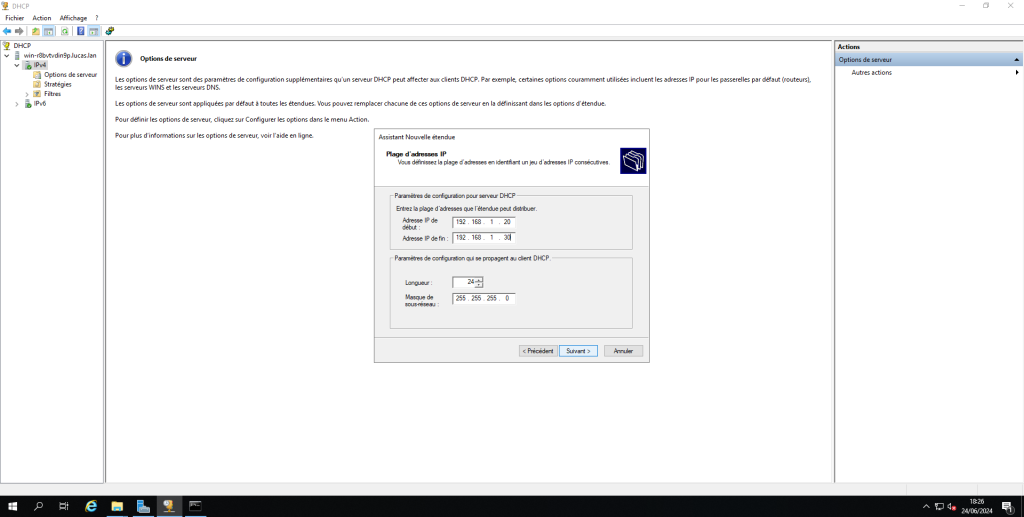Open the Affichage menu
The height and width of the screenshot is (517, 1024).
[x=73, y=18]
